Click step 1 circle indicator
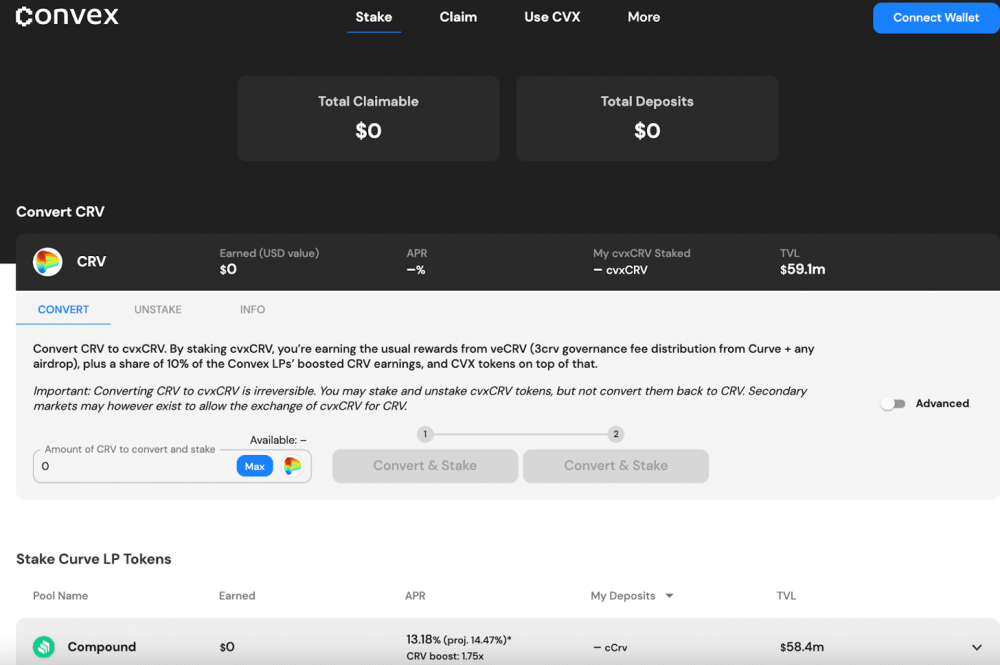The width and height of the screenshot is (1000, 665). pos(425,434)
